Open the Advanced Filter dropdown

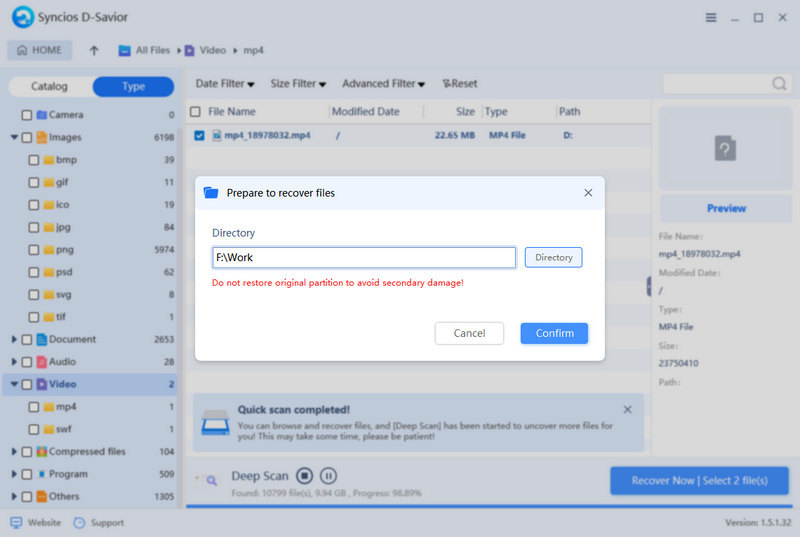pos(383,84)
